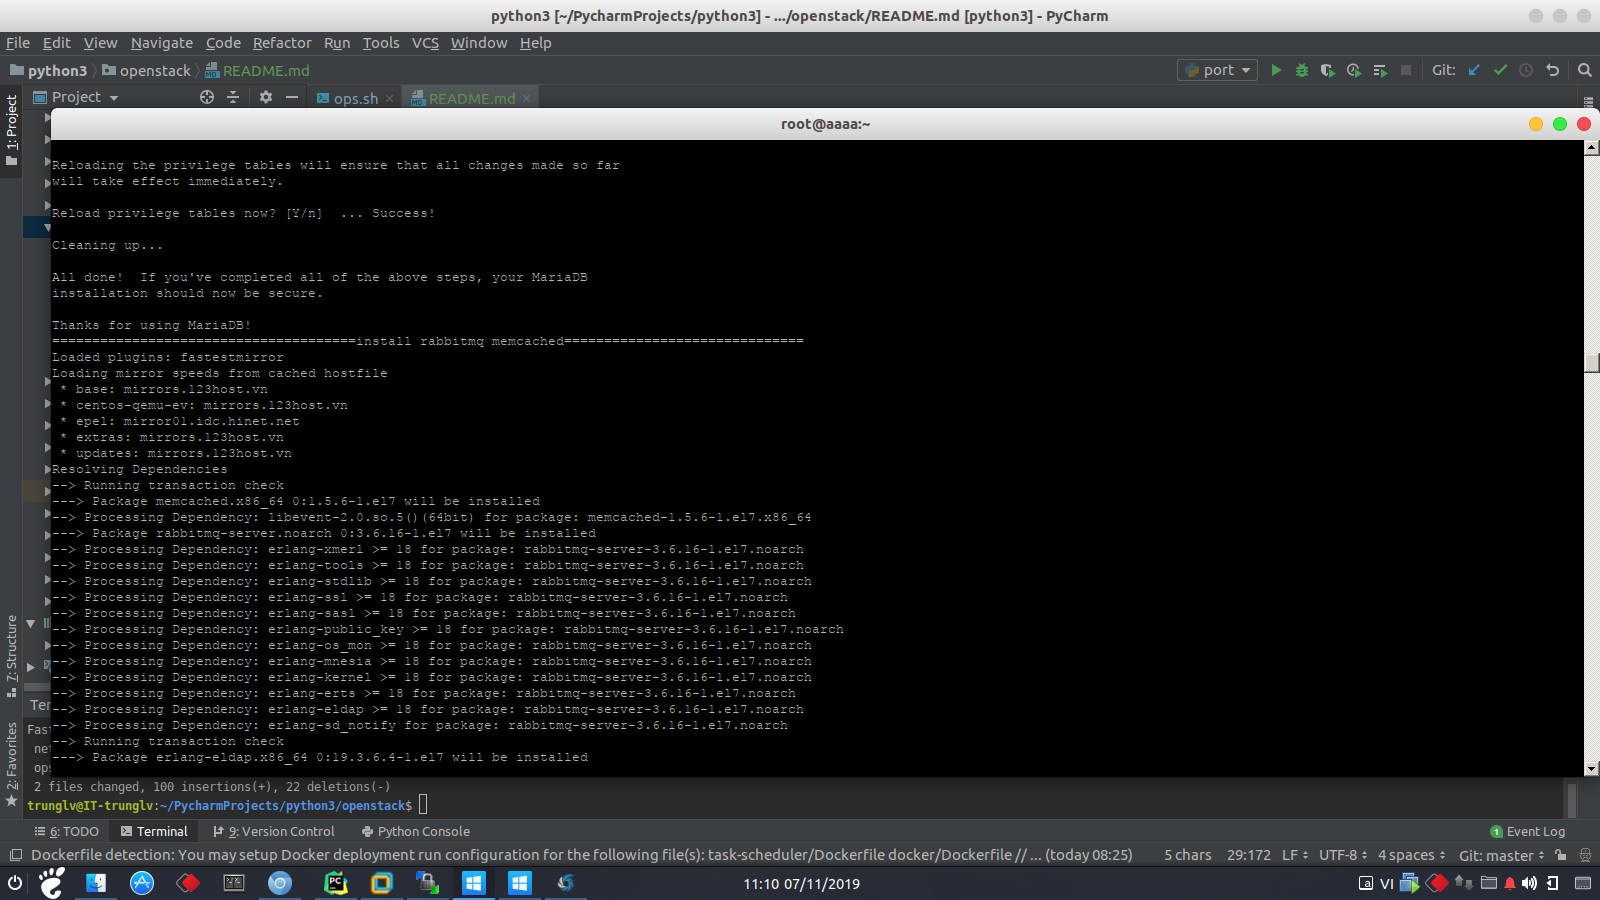The width and height of the screenshot is (1600, 900).
Task: Open the 9: Version Control tool window
Action: pyautogui.click(x=274, y=831)
